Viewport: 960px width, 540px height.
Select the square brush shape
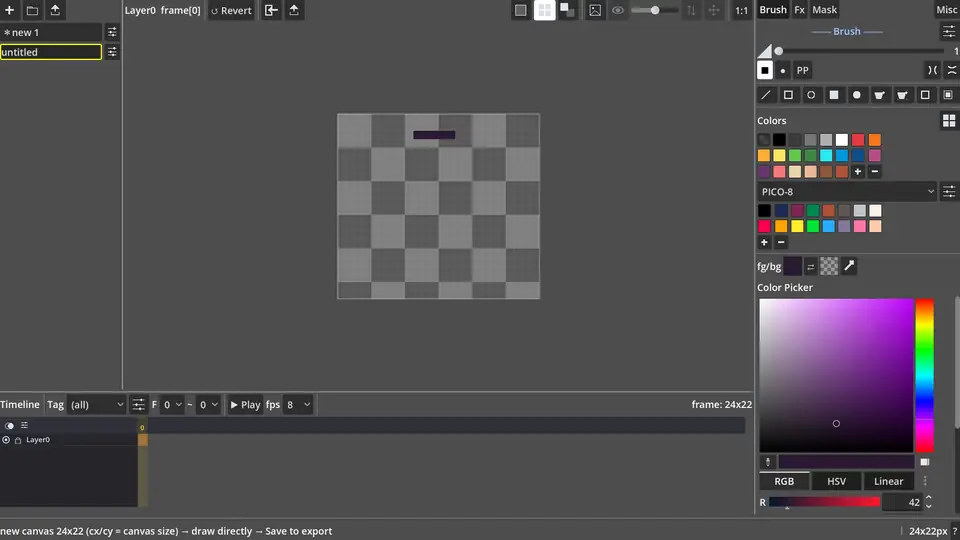point(765,70)
